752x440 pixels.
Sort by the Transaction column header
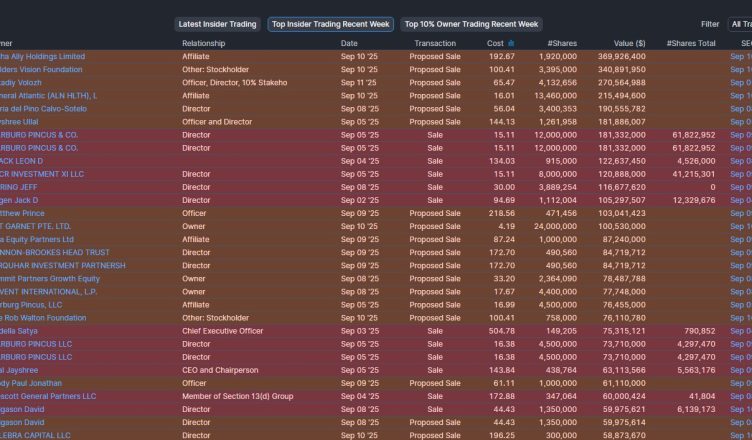(434, 44)
